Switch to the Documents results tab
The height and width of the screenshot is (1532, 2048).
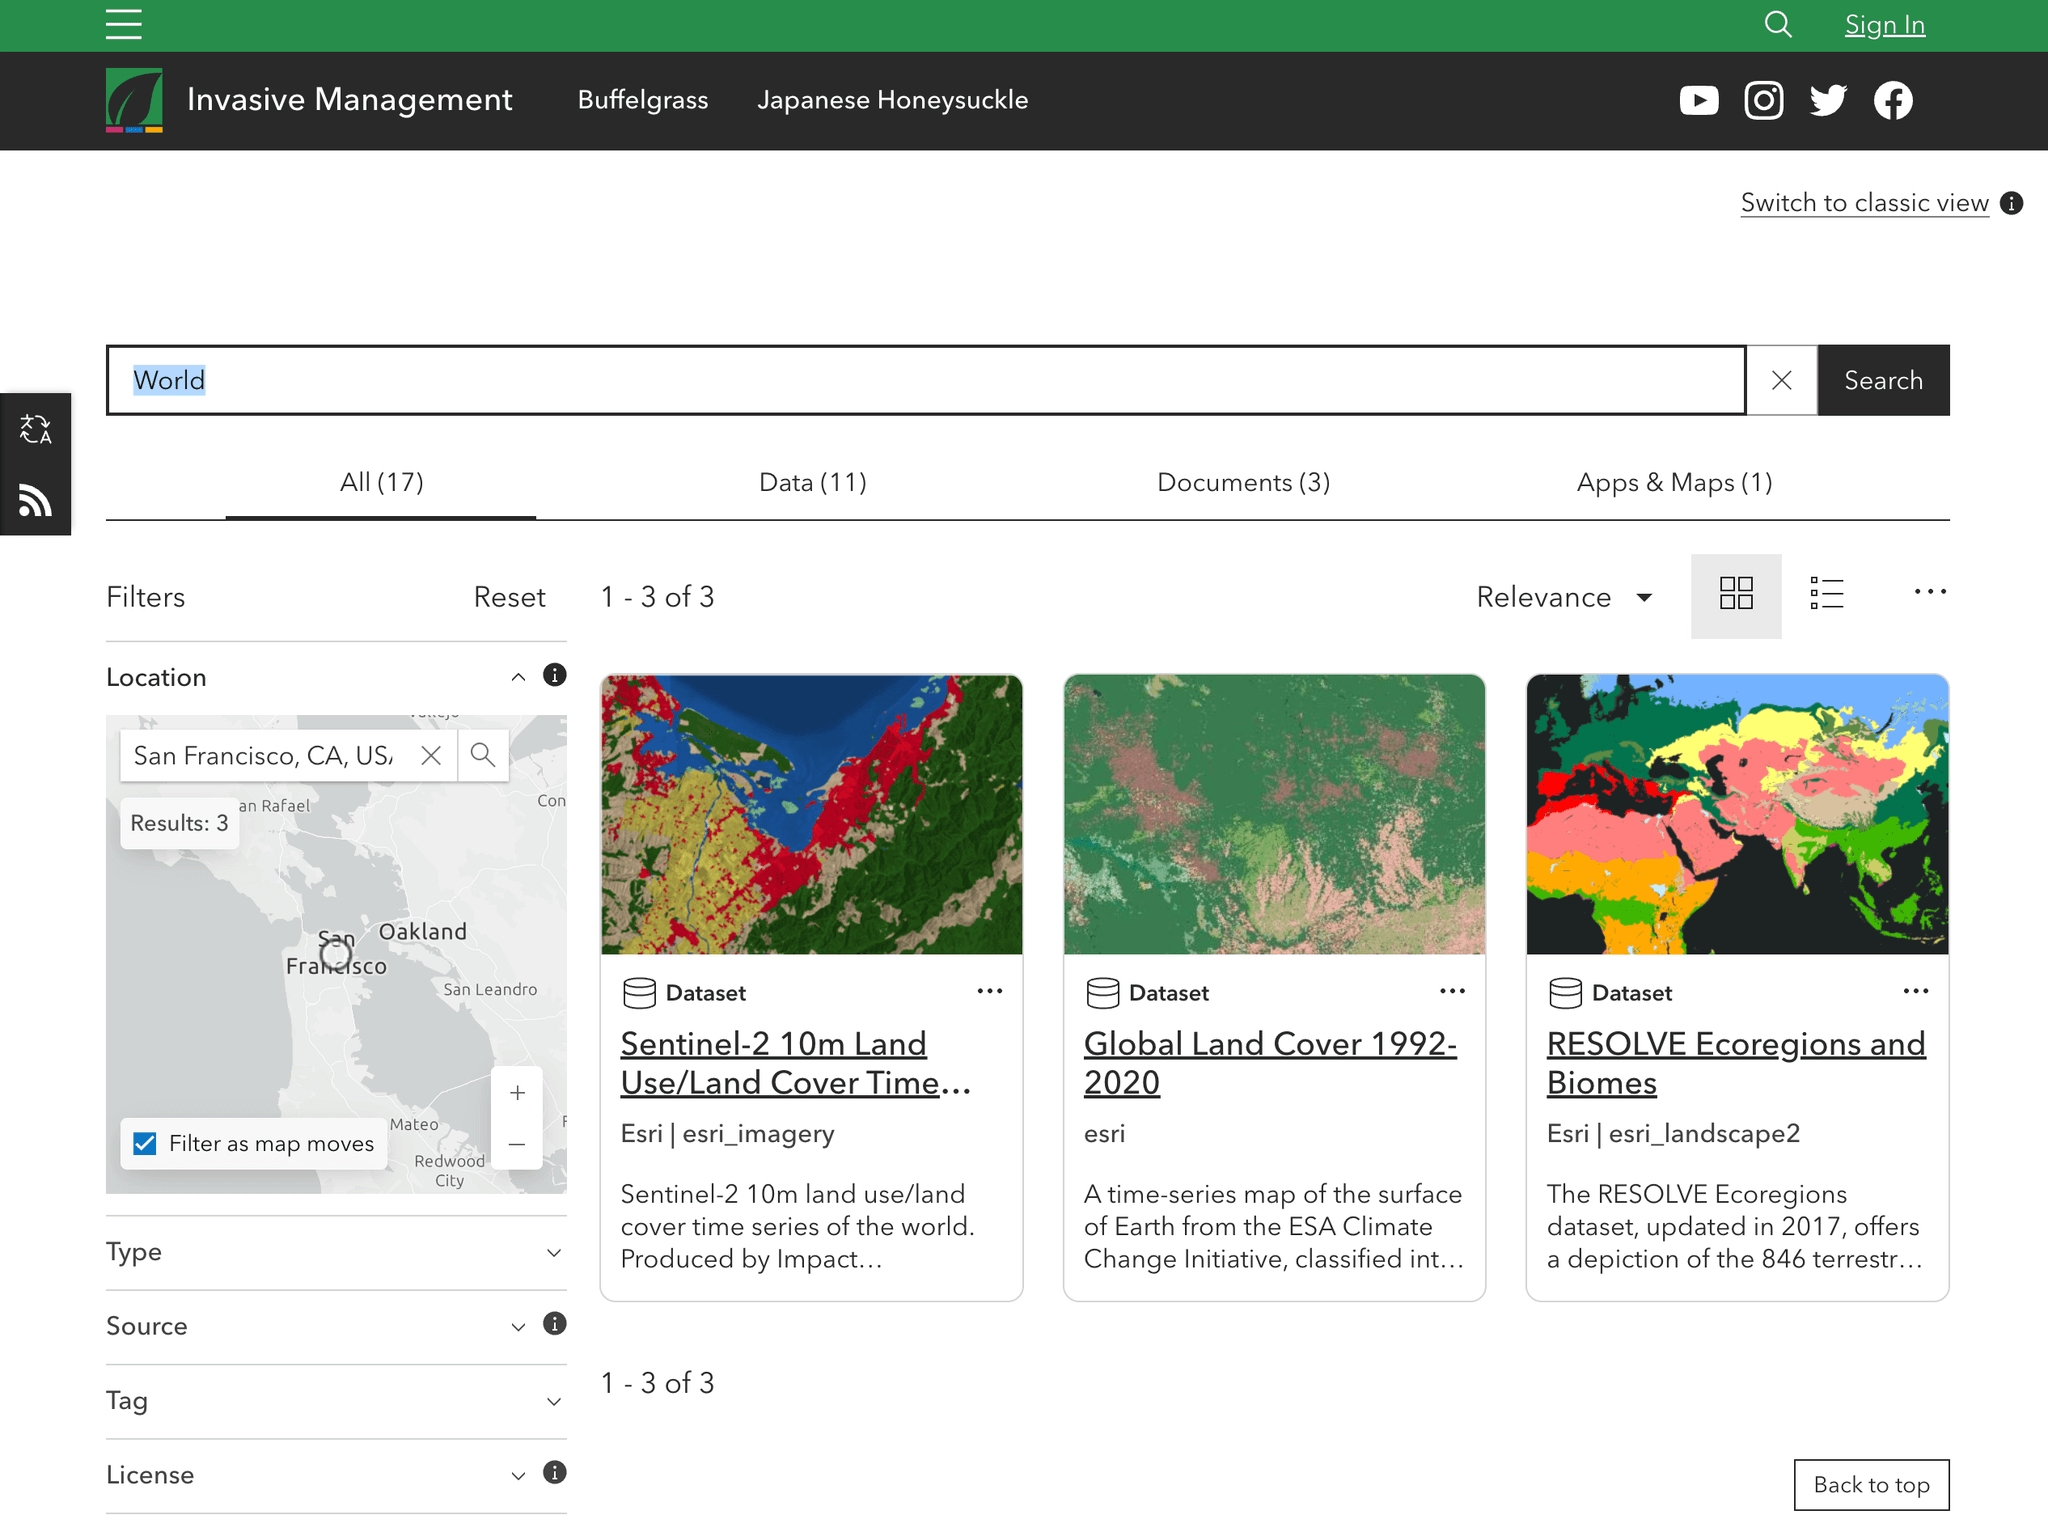pyautogui.click(x=1243, y=482)
